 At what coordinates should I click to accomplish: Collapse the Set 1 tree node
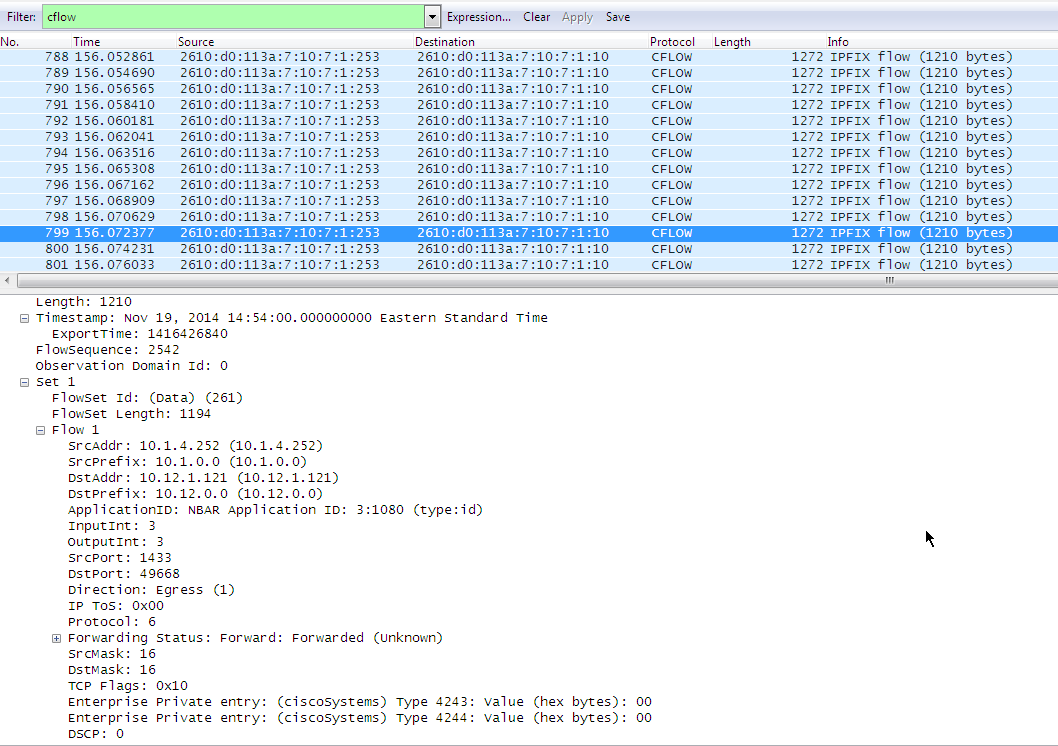tap(25, 382)
